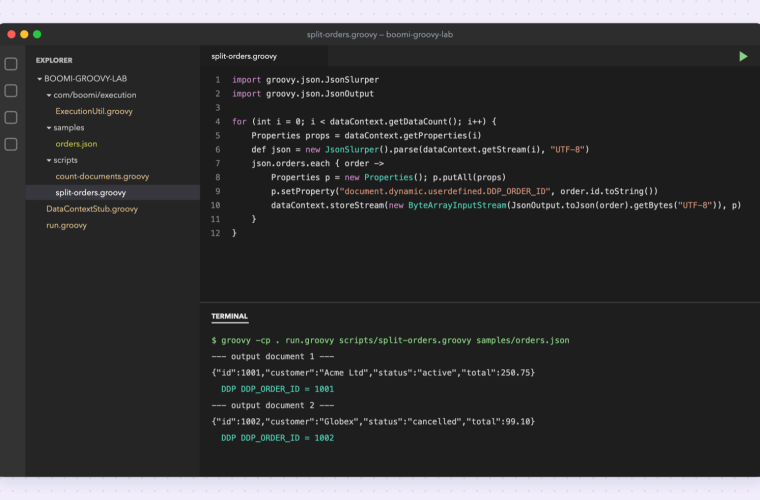Click 'Properties props = dataContext.getProperties(i)' line
Screen dimensions: 760x500
[x=366, y=136]
